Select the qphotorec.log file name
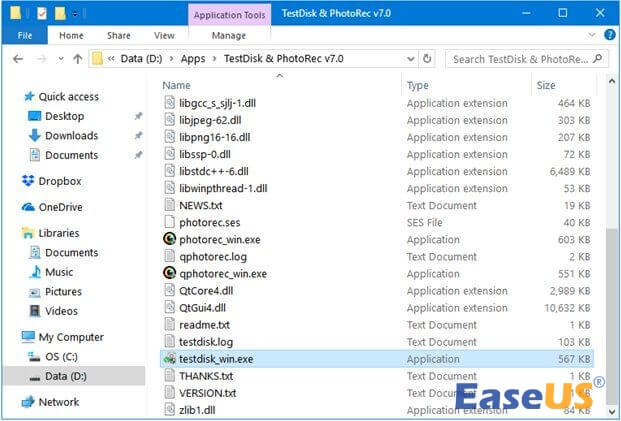The width and height of the screenshot is (621, 421). 213,257
